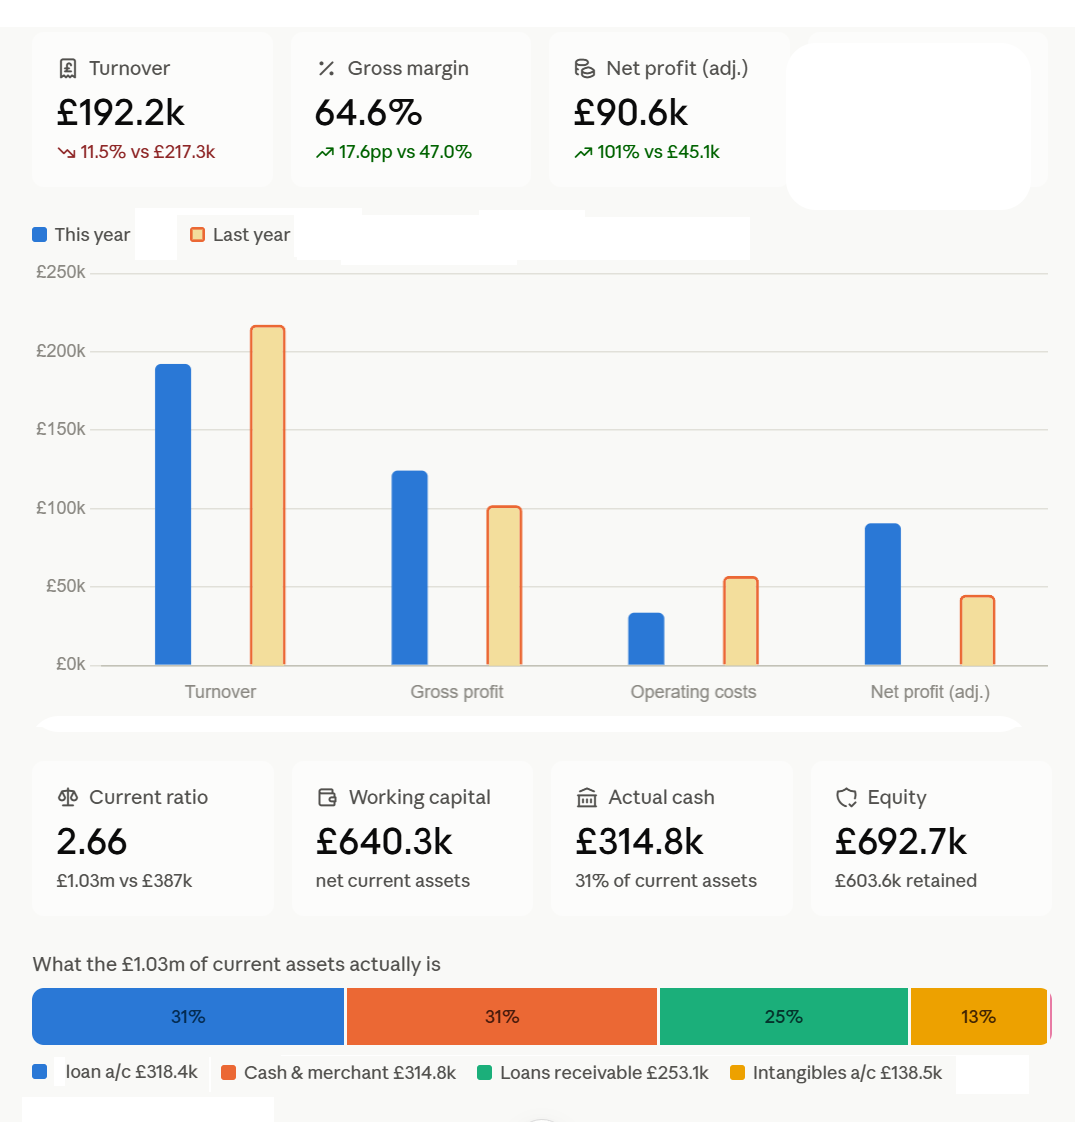The image size is (1075, 1122).
Task: Click the Net profit coins icon
Action: 585,69
